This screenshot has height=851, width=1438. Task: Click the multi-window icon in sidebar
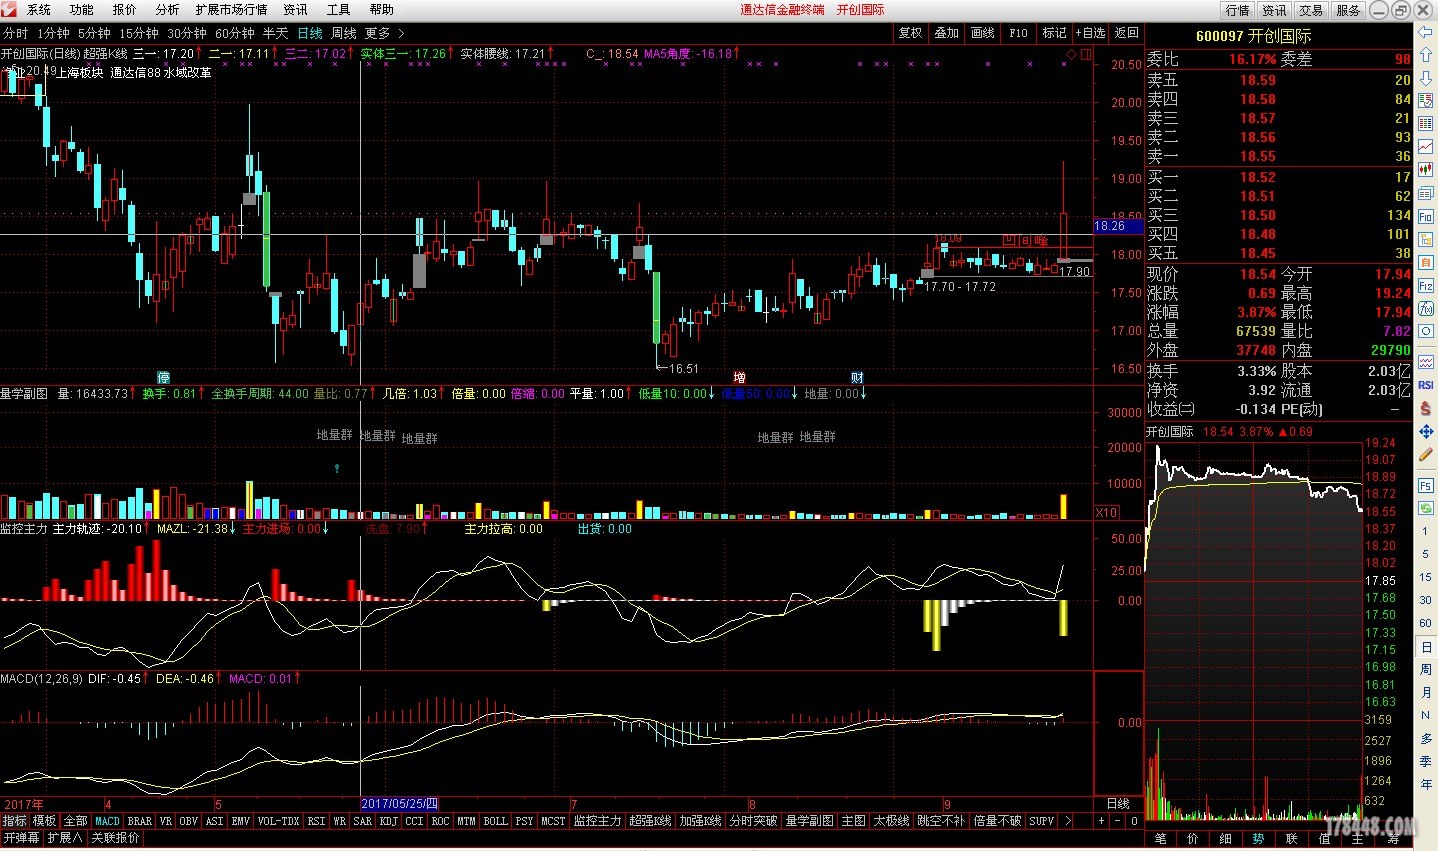tap(1425, 193)
